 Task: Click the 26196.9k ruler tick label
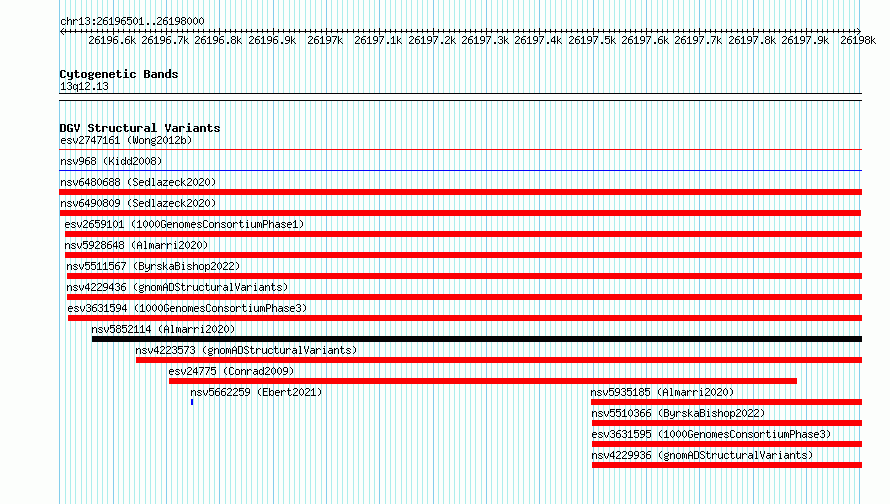pyautogui.click(x=272, y=41)
